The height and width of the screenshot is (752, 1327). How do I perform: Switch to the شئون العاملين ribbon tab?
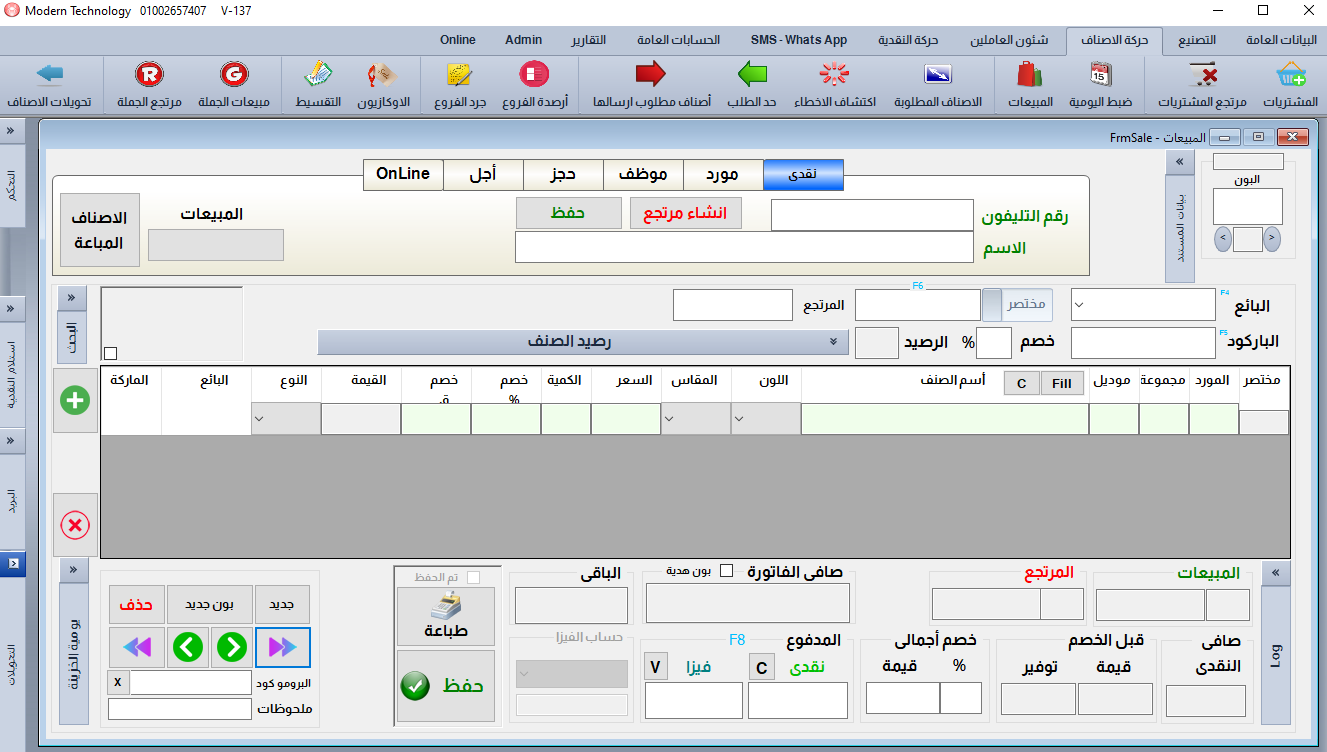pos(1008,40)
